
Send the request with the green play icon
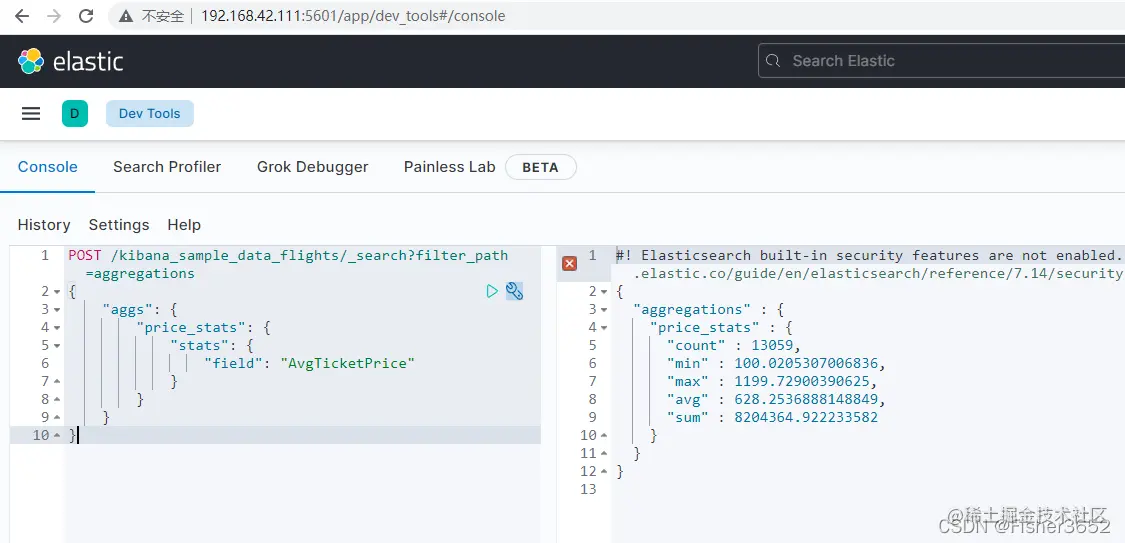tap(492, 291)
